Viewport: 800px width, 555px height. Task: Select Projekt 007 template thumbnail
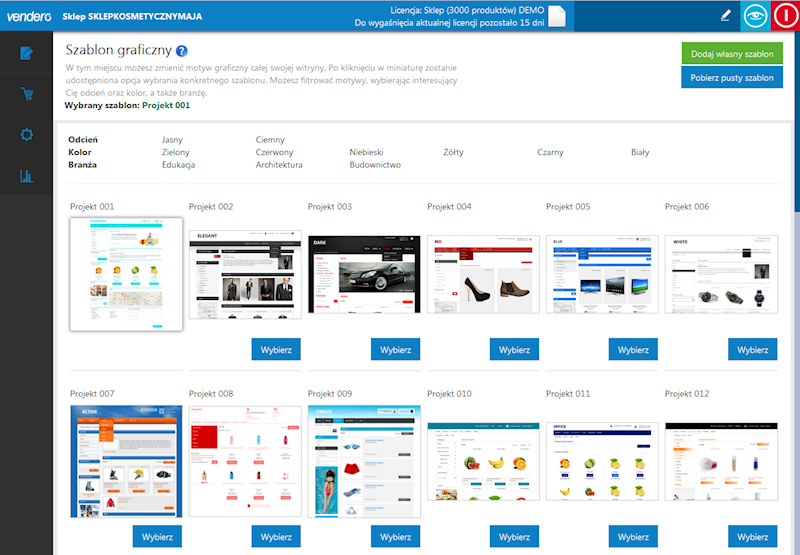(x=126, y=460)
